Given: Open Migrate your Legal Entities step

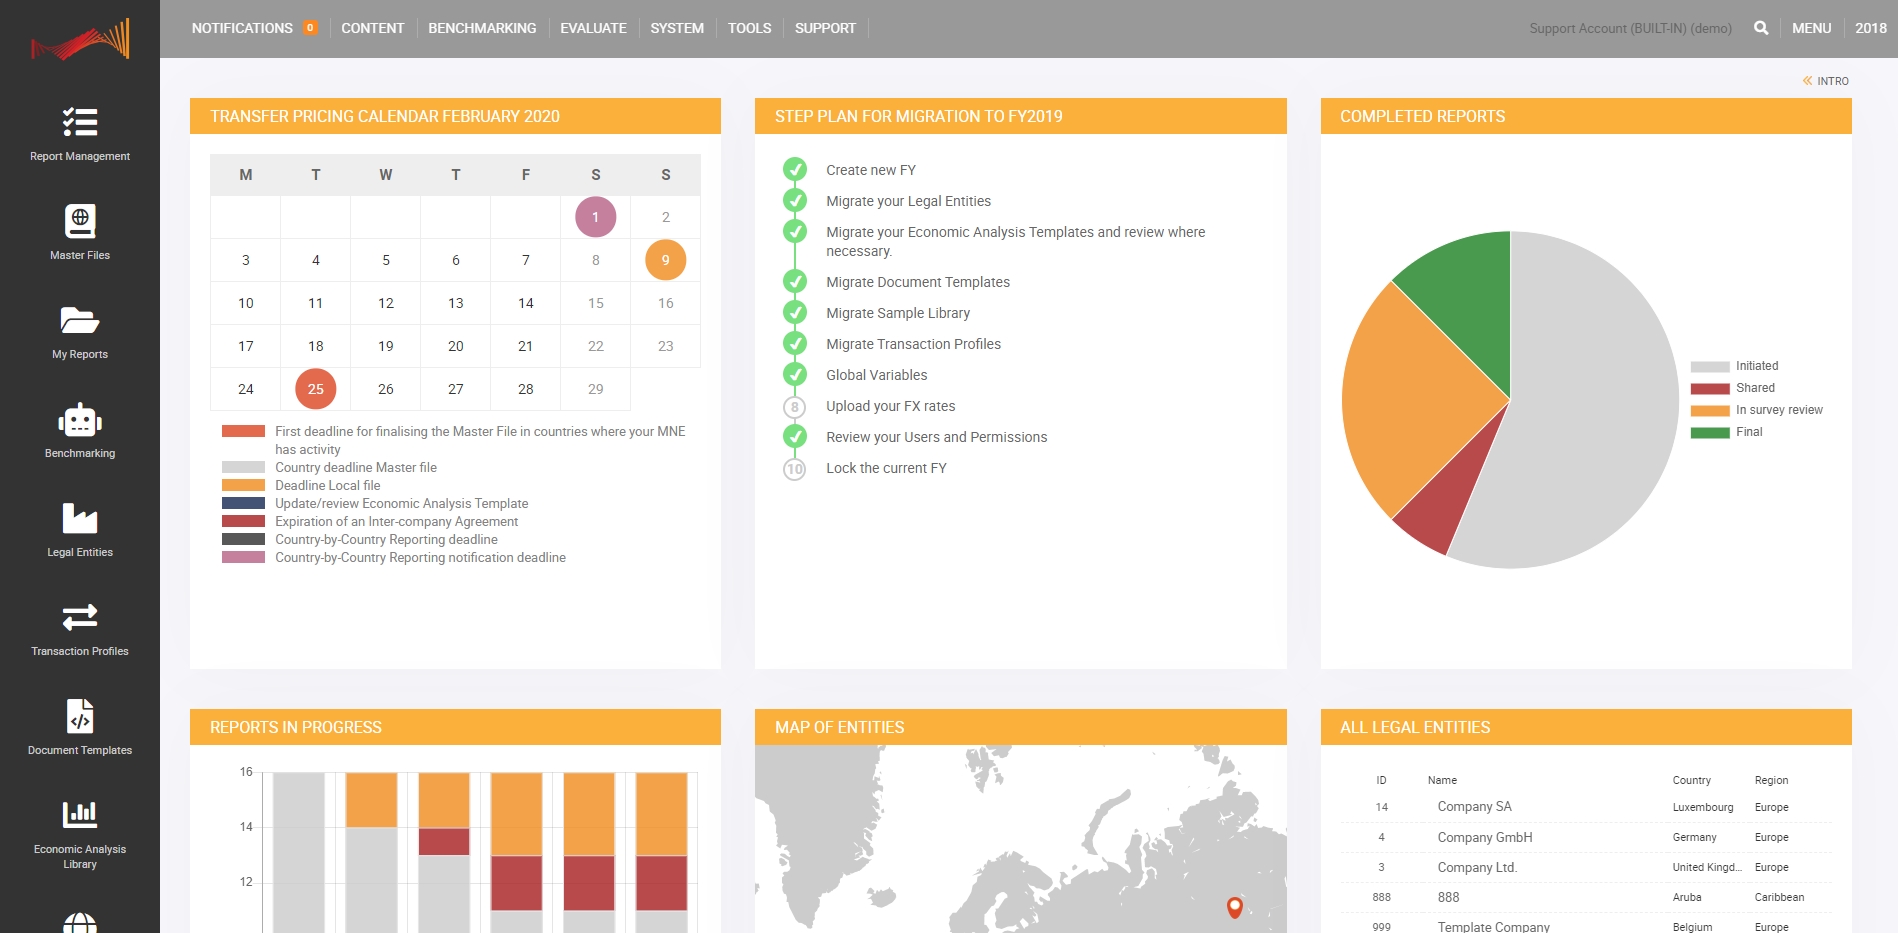Looking at the screenshot, I should (908, 201).
